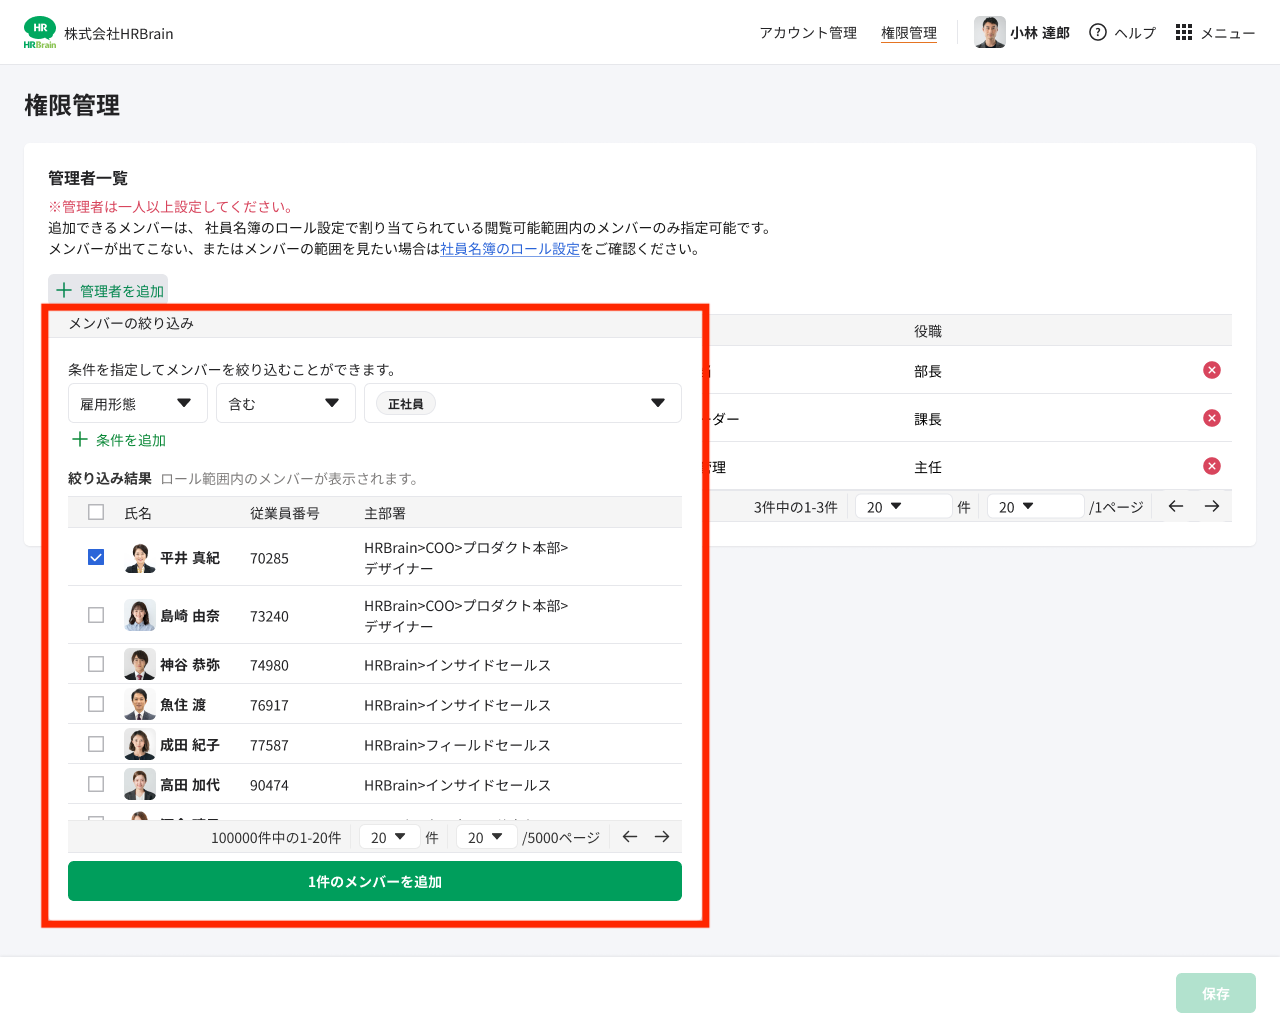Open the 雇用形態 condition dropdown
Image resolution: width=1280 pixels, height=1029 pixels.
[137, 402]
